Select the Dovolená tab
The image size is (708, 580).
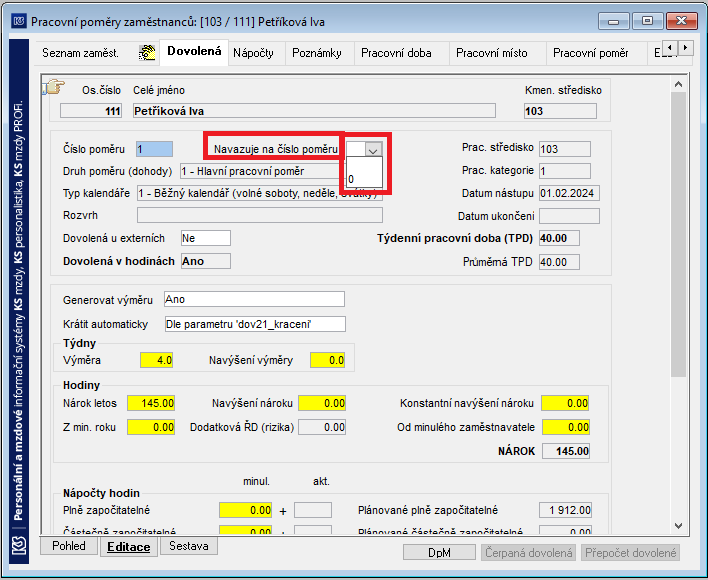coord(194,51)
